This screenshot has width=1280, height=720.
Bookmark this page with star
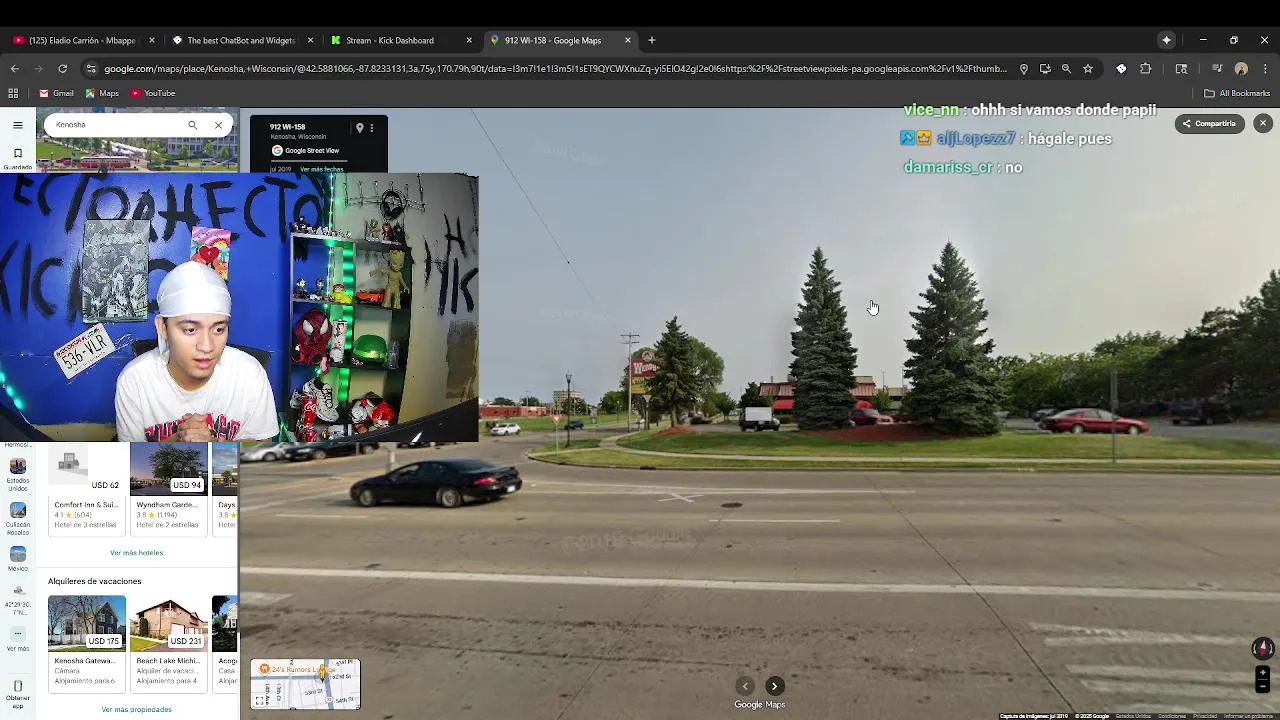tap(1088, 69)
